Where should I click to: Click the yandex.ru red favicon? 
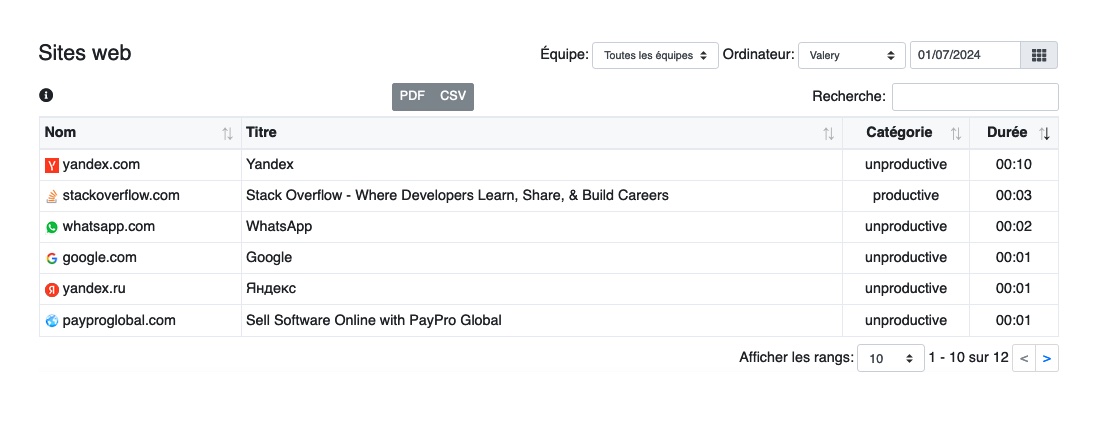tap(52, 289)
